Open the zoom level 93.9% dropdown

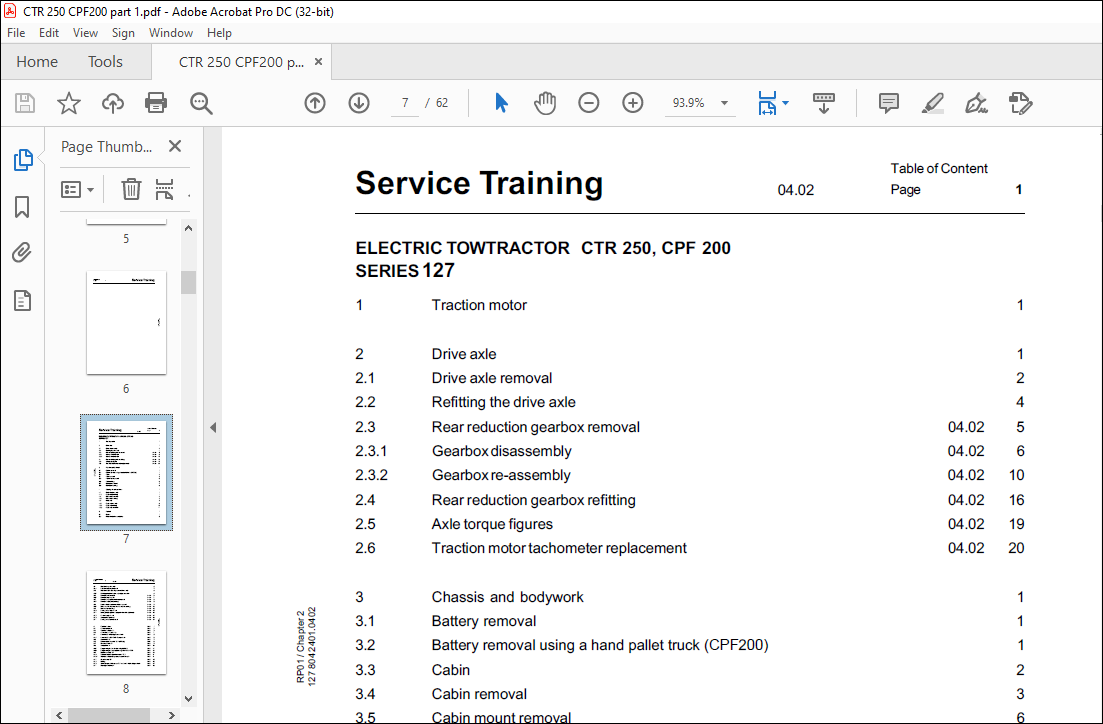point(725,103)
